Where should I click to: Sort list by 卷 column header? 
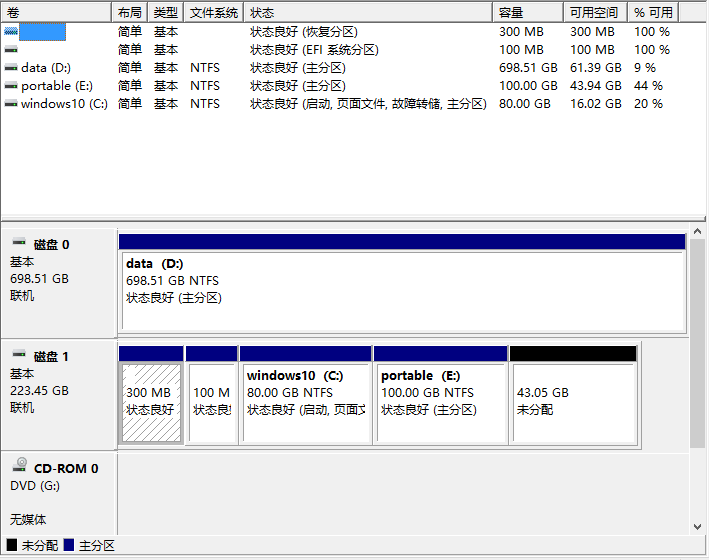56,12
